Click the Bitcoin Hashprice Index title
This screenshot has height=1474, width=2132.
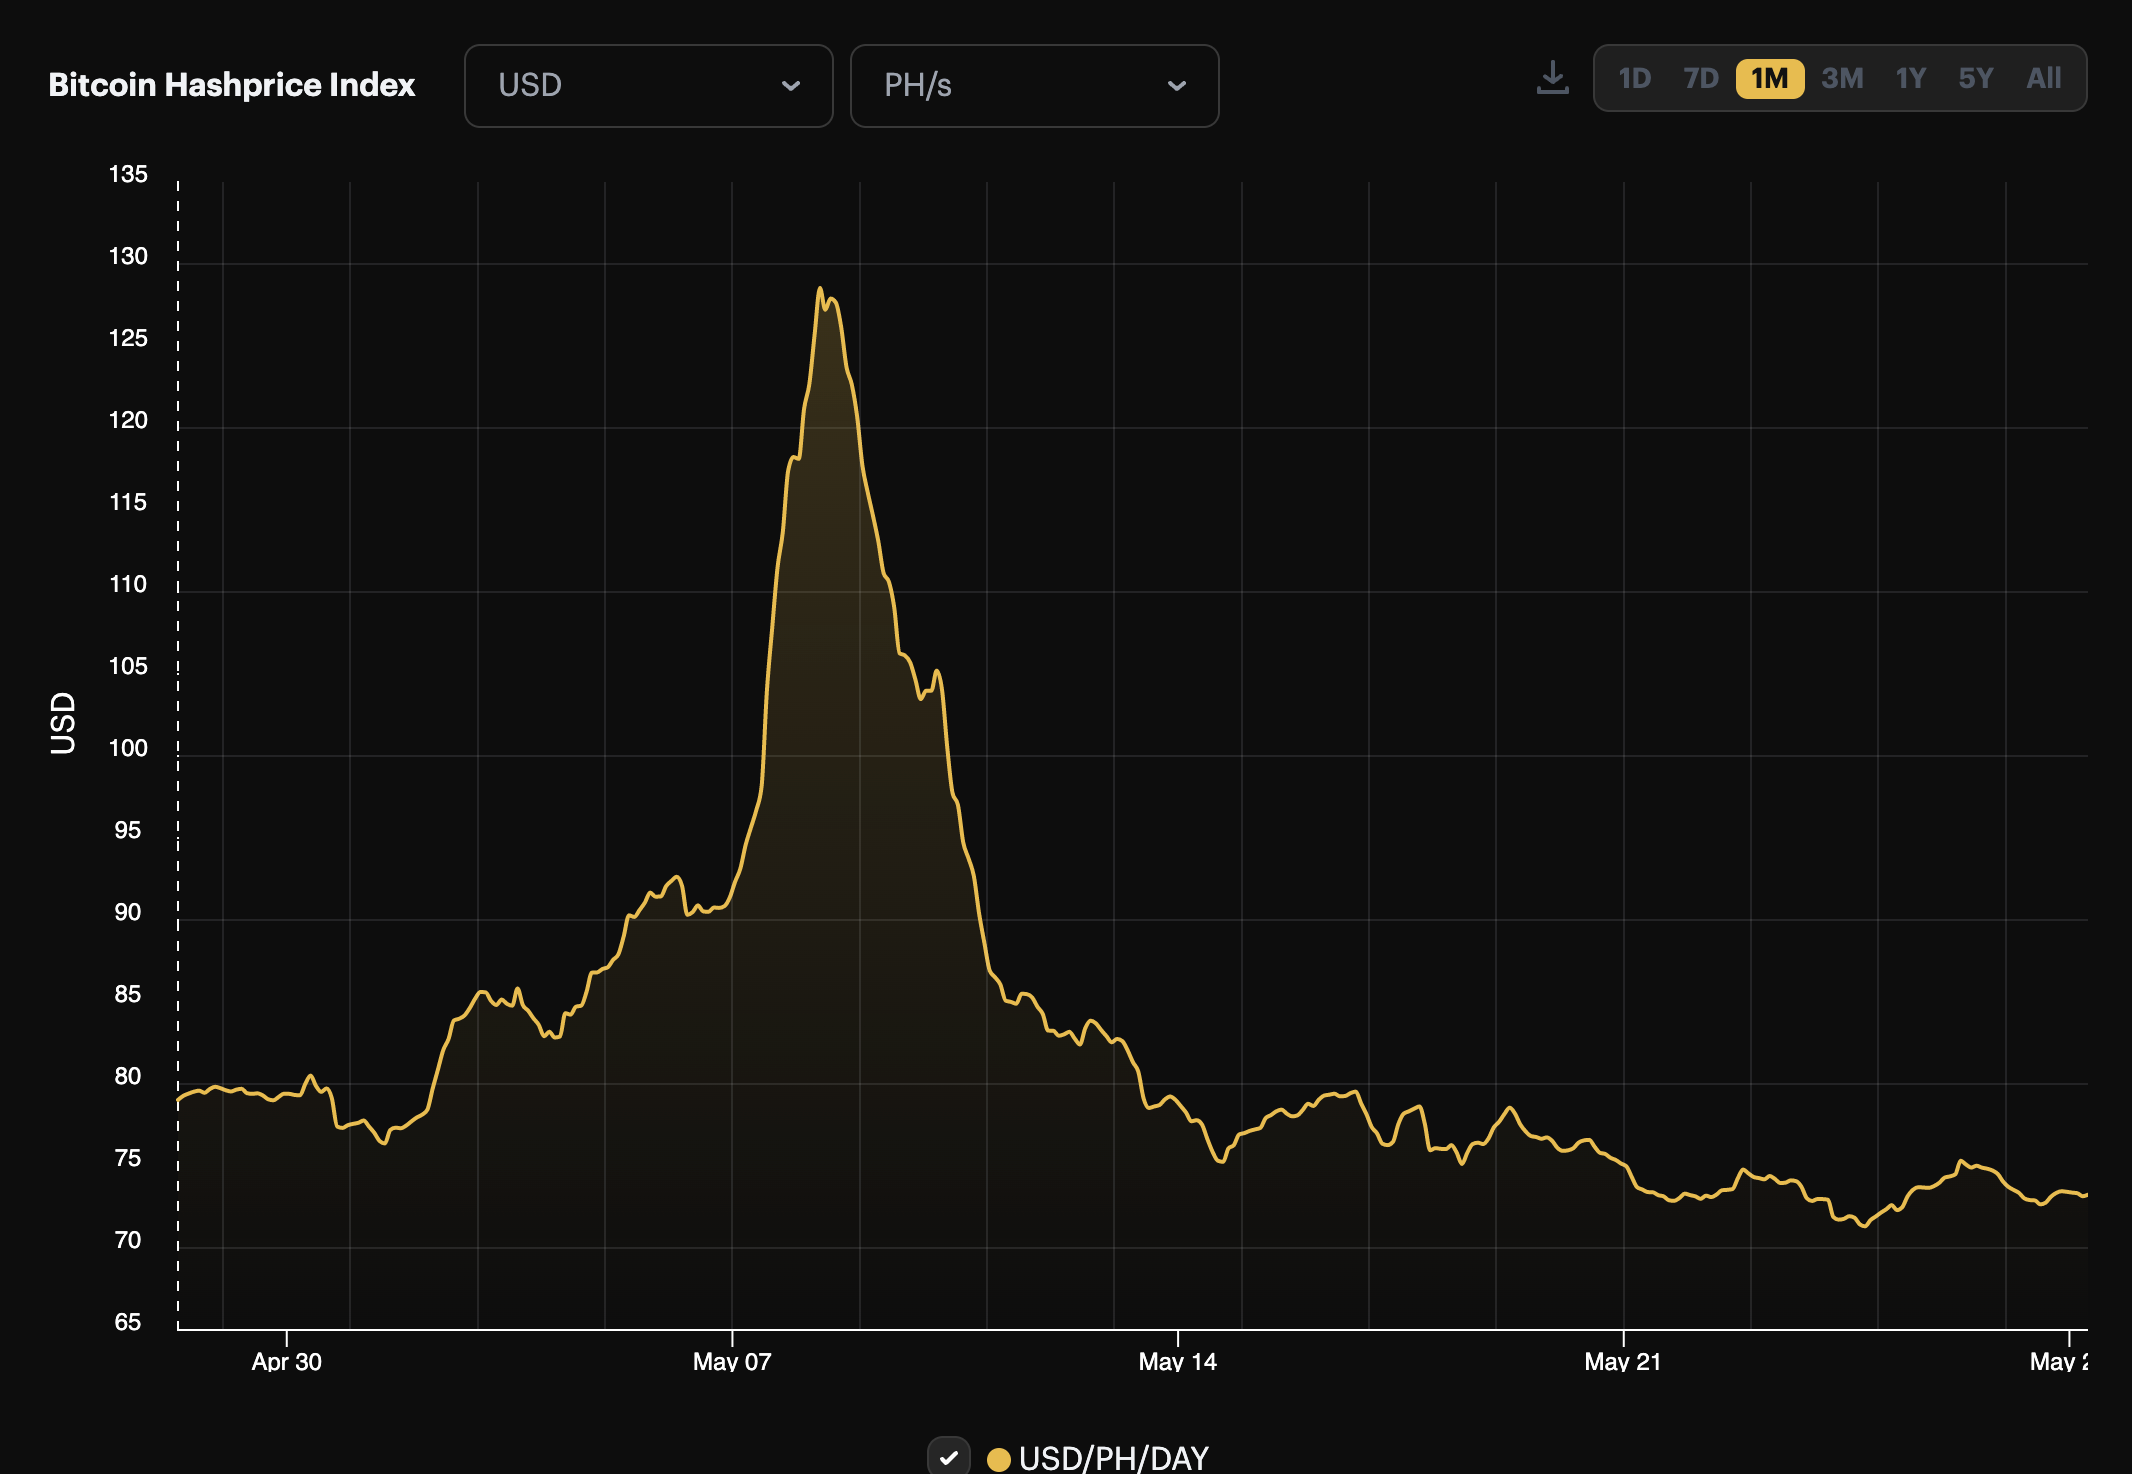[231, 85]
